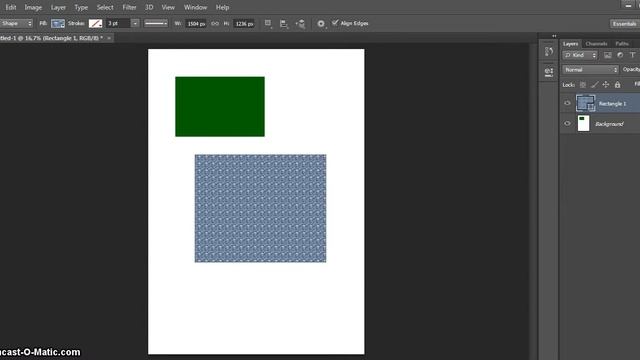Click the shape height H field
640x360 pixels.
coord(244,24)
